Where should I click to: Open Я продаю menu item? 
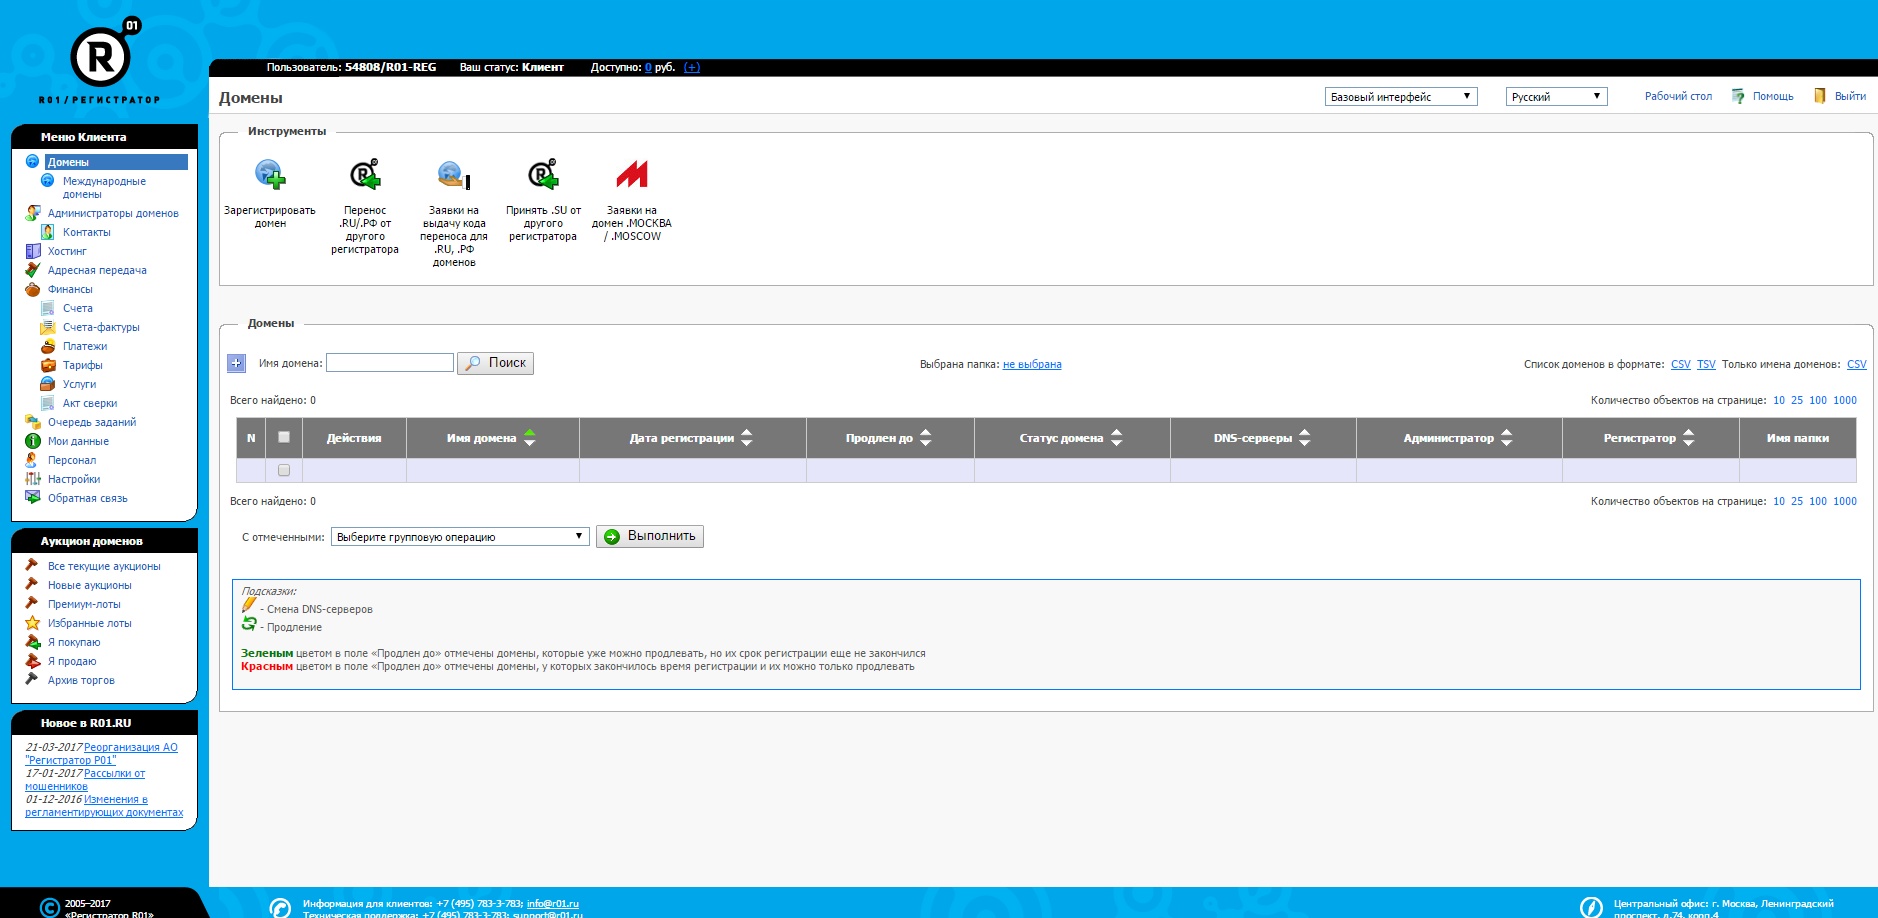point(72,661)
